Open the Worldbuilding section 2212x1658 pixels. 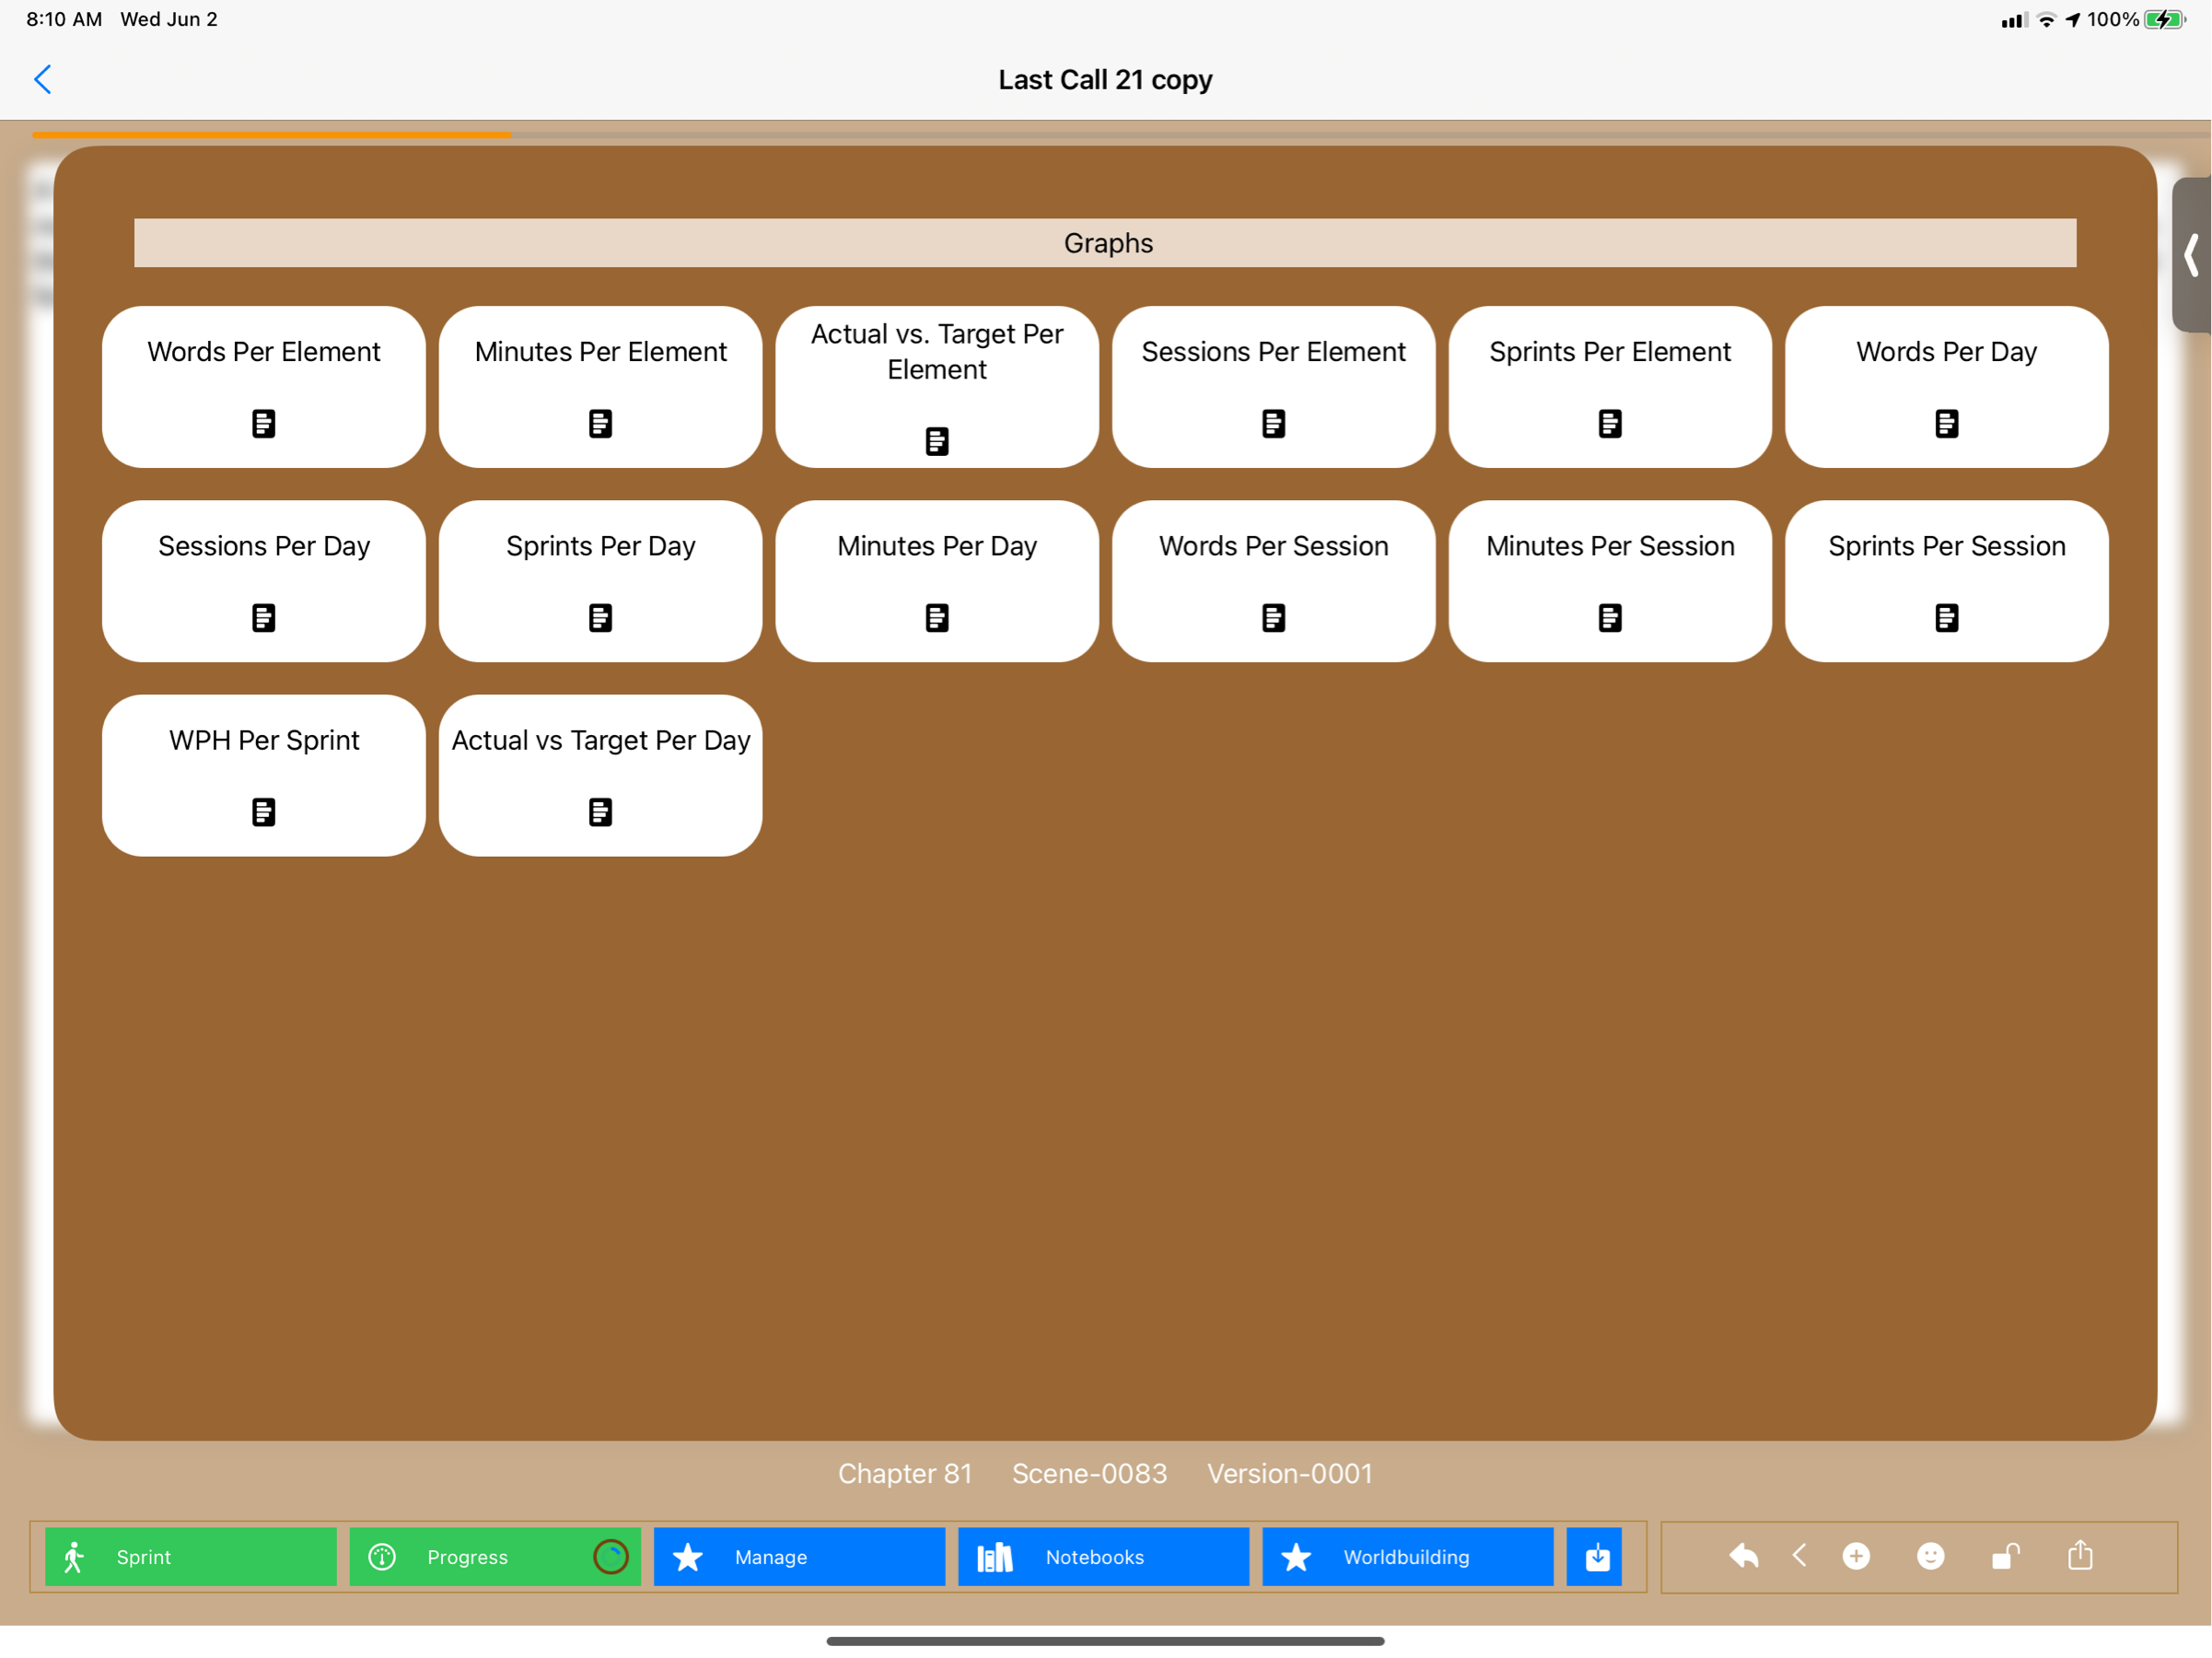click(x=1407, y=1557)
